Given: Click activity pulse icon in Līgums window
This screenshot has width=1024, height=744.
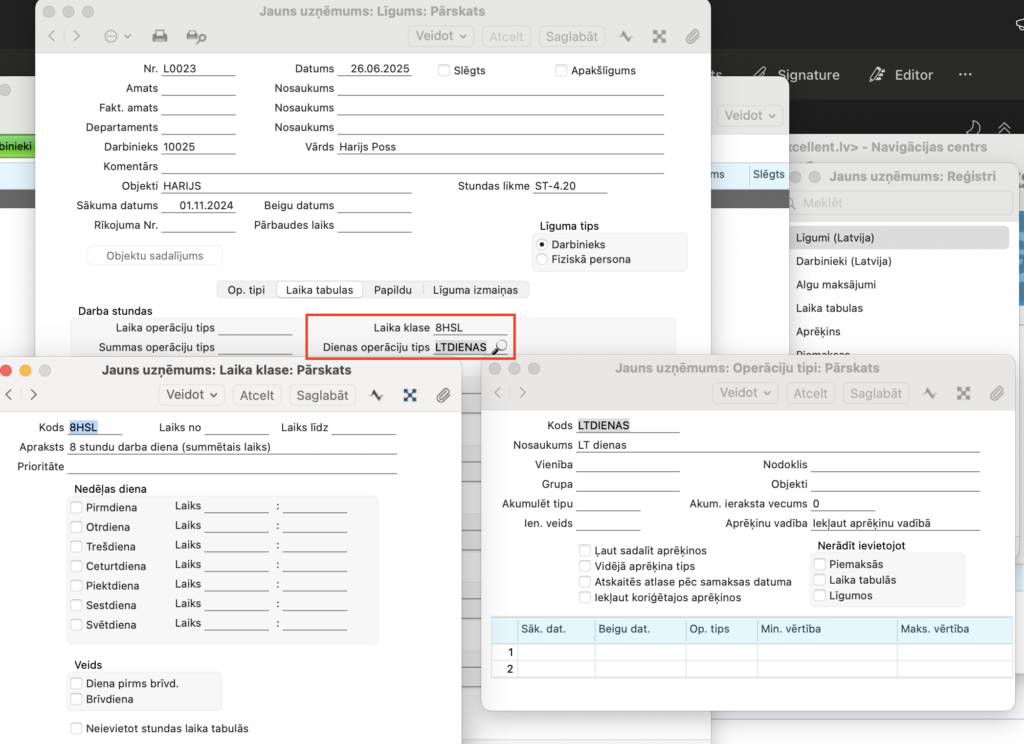Looking at the screenshot, I should pos(626,37).
